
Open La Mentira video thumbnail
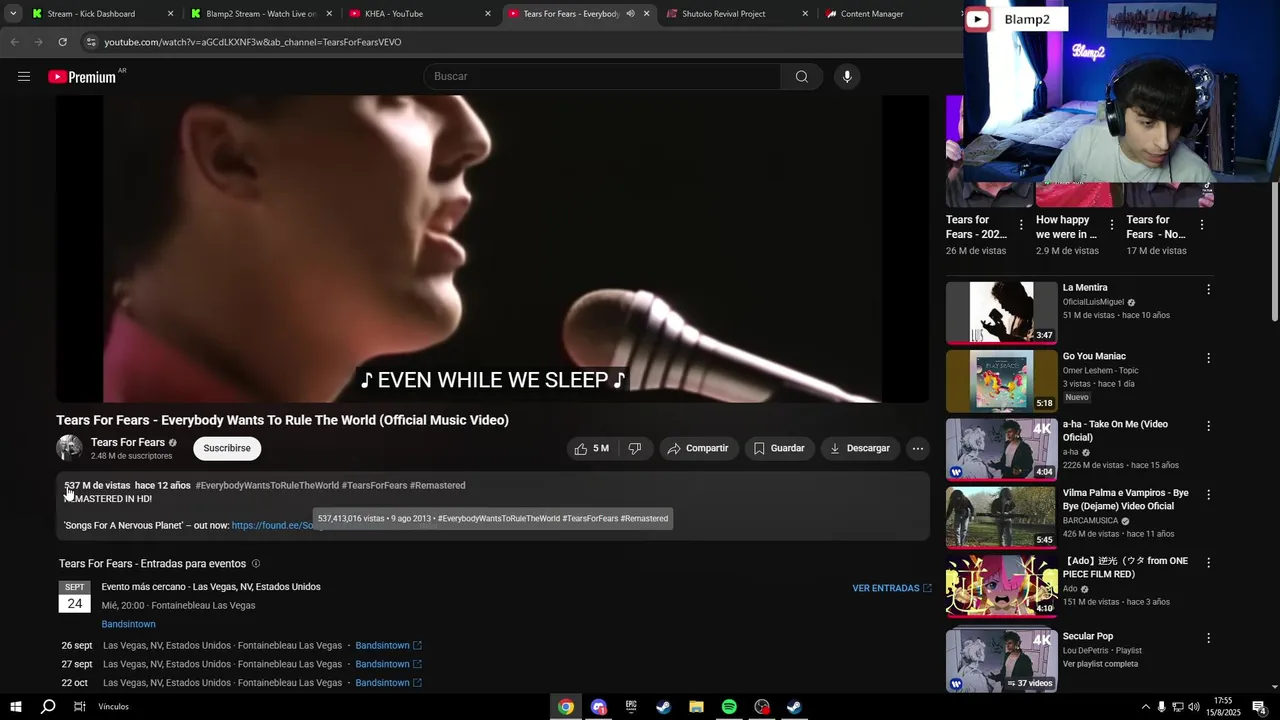click(x=1001, y=313)
